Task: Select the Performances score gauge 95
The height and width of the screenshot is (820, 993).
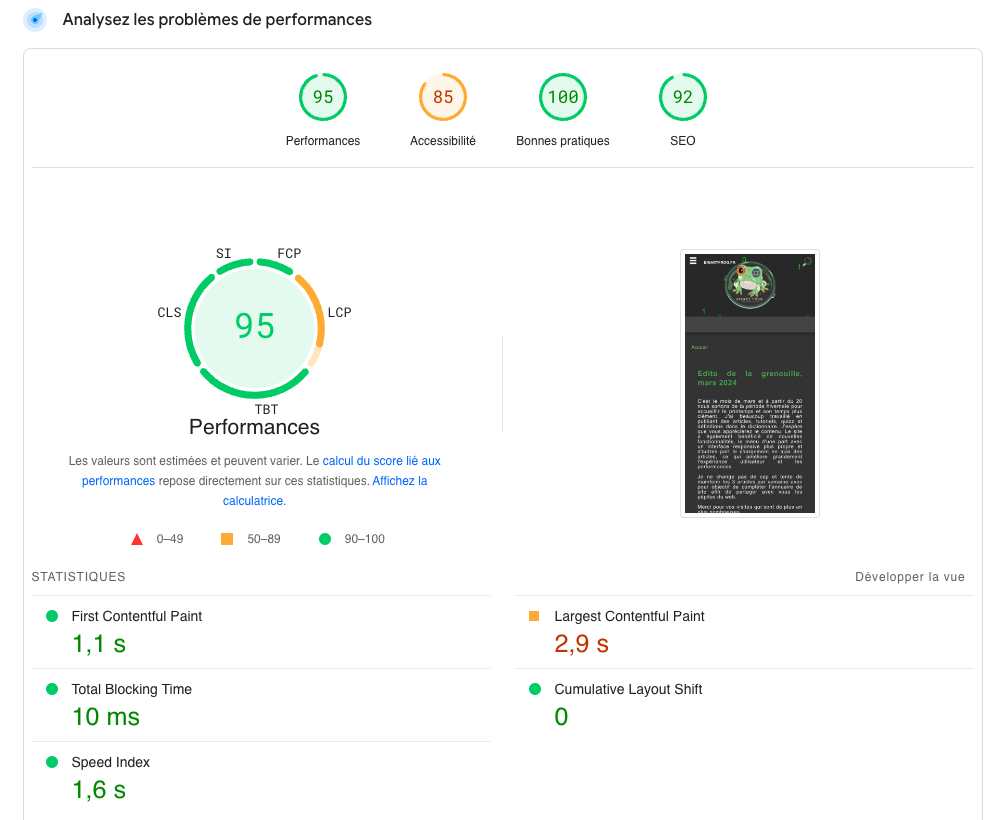Action: pyautogui.click(x=322, y=98)
